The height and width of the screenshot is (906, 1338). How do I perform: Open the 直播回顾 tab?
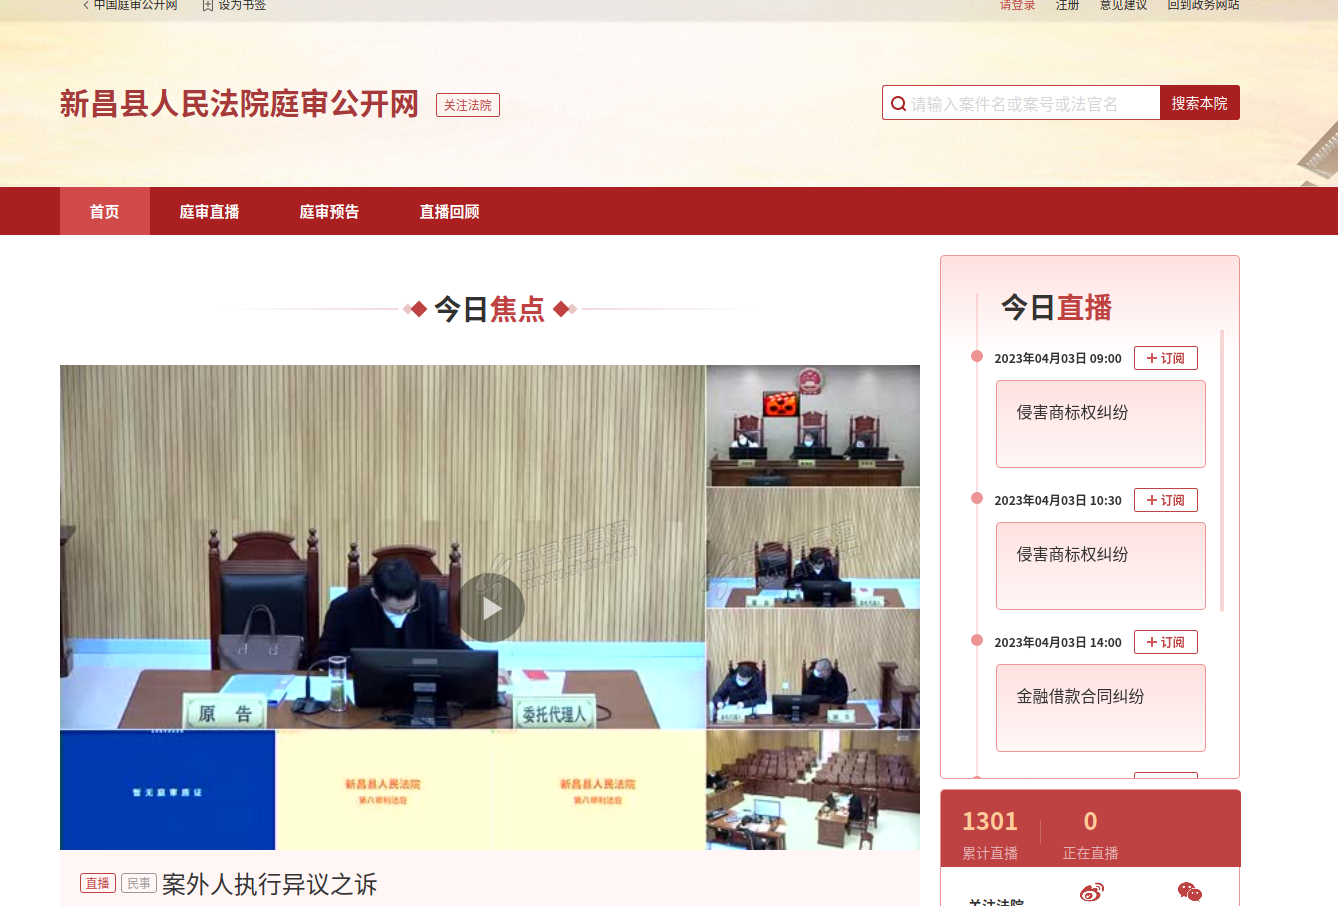[449, 211]
